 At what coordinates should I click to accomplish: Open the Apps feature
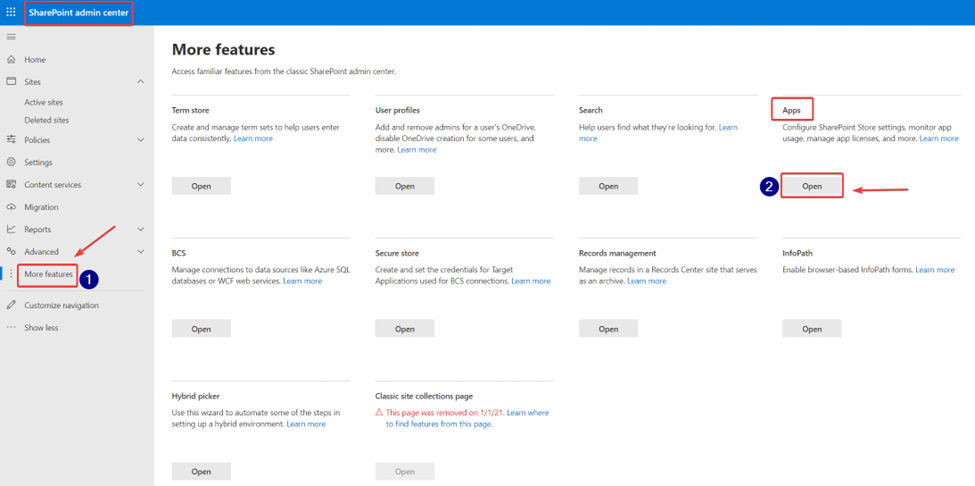point(811,186)
